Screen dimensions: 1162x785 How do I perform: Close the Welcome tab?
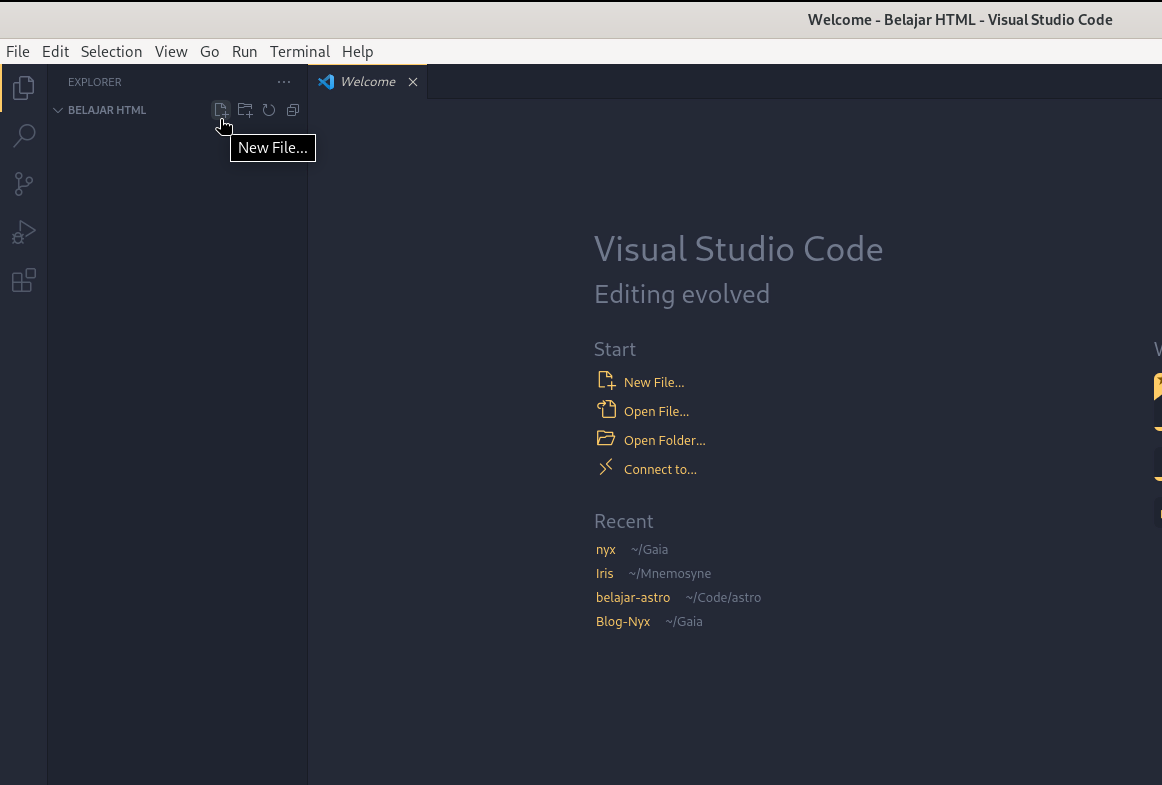(x=413, y=82)
